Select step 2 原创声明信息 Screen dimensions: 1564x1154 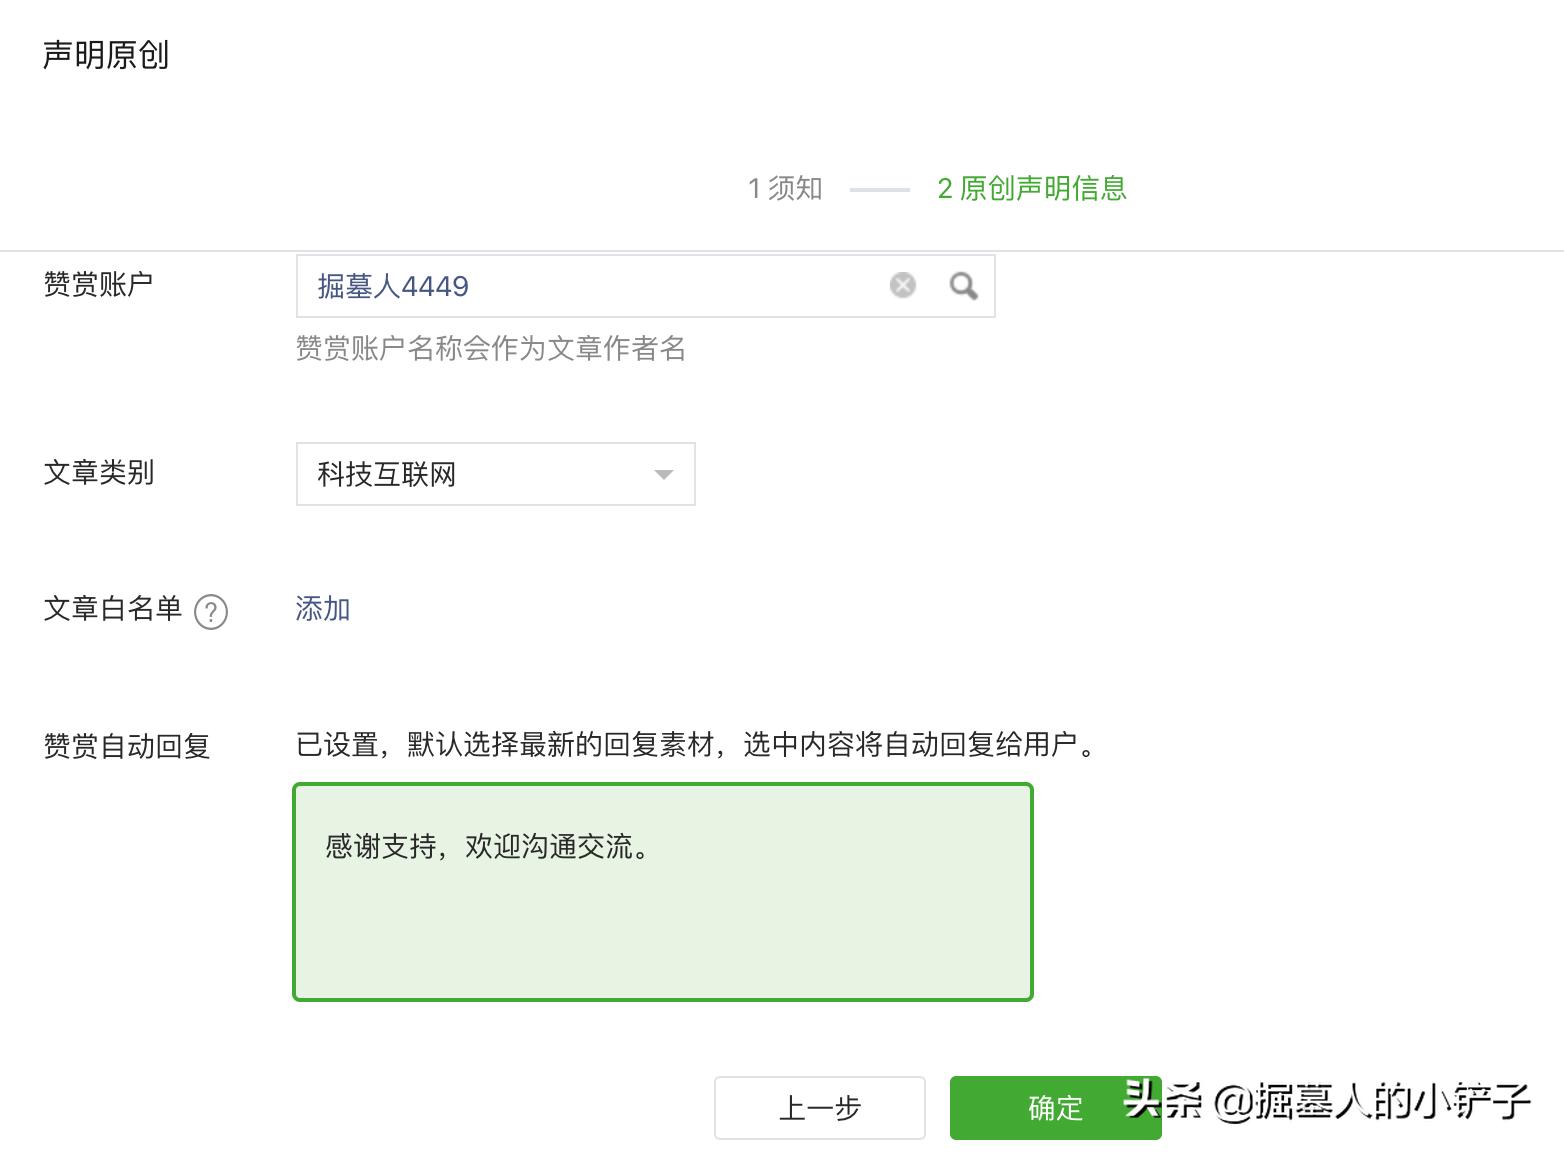point(1032,188)
